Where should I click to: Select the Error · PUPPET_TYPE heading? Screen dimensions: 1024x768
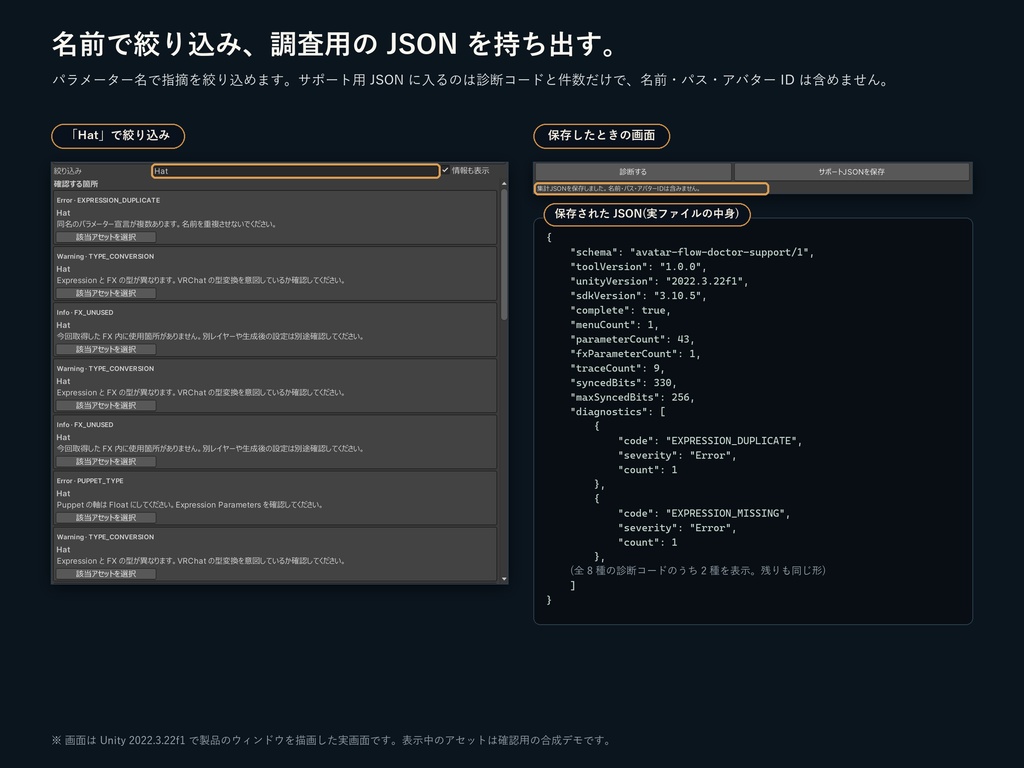(x=90, y=481)
